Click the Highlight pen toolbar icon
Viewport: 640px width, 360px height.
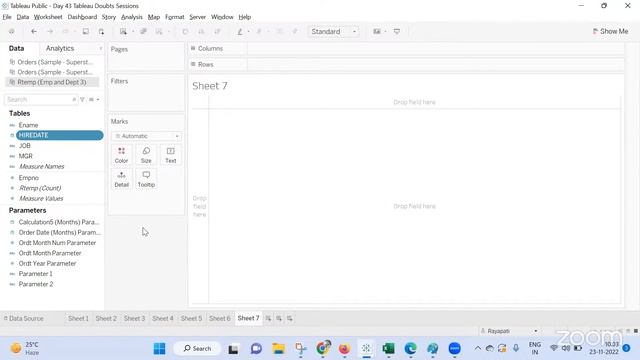(x=240, y=31)
